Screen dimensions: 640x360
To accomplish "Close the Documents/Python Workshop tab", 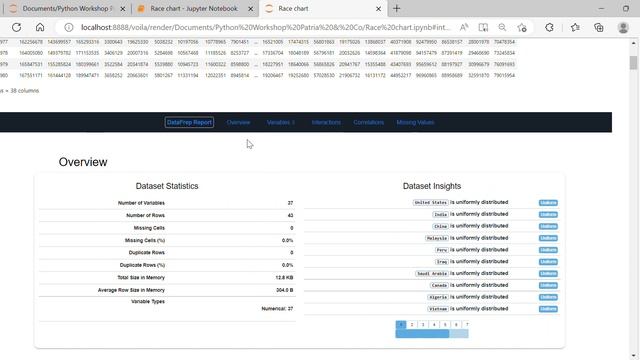I will [x=122, y=9].
